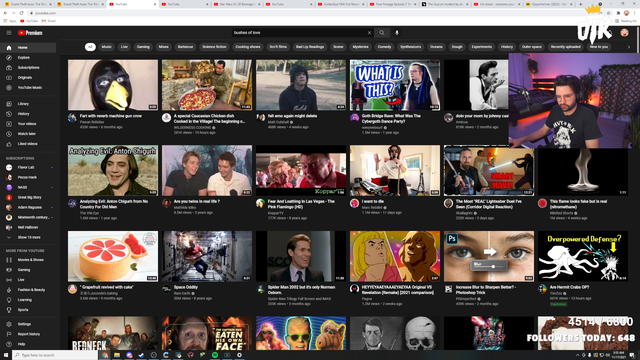640x360 pixels.
Task: Open Settings in the sidebar
Action: pyautogui.click(x=28, y=324)
